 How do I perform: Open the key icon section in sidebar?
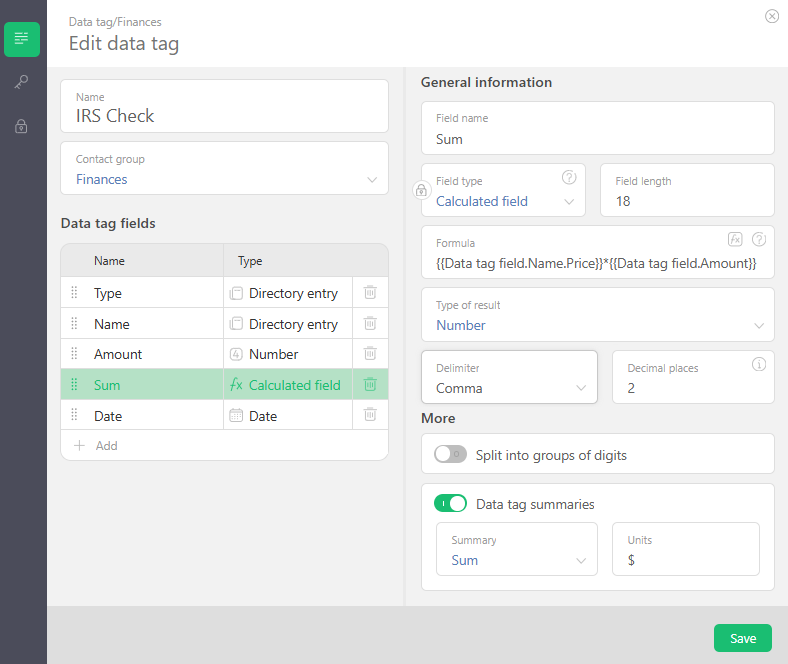click(x=21, y=82)
